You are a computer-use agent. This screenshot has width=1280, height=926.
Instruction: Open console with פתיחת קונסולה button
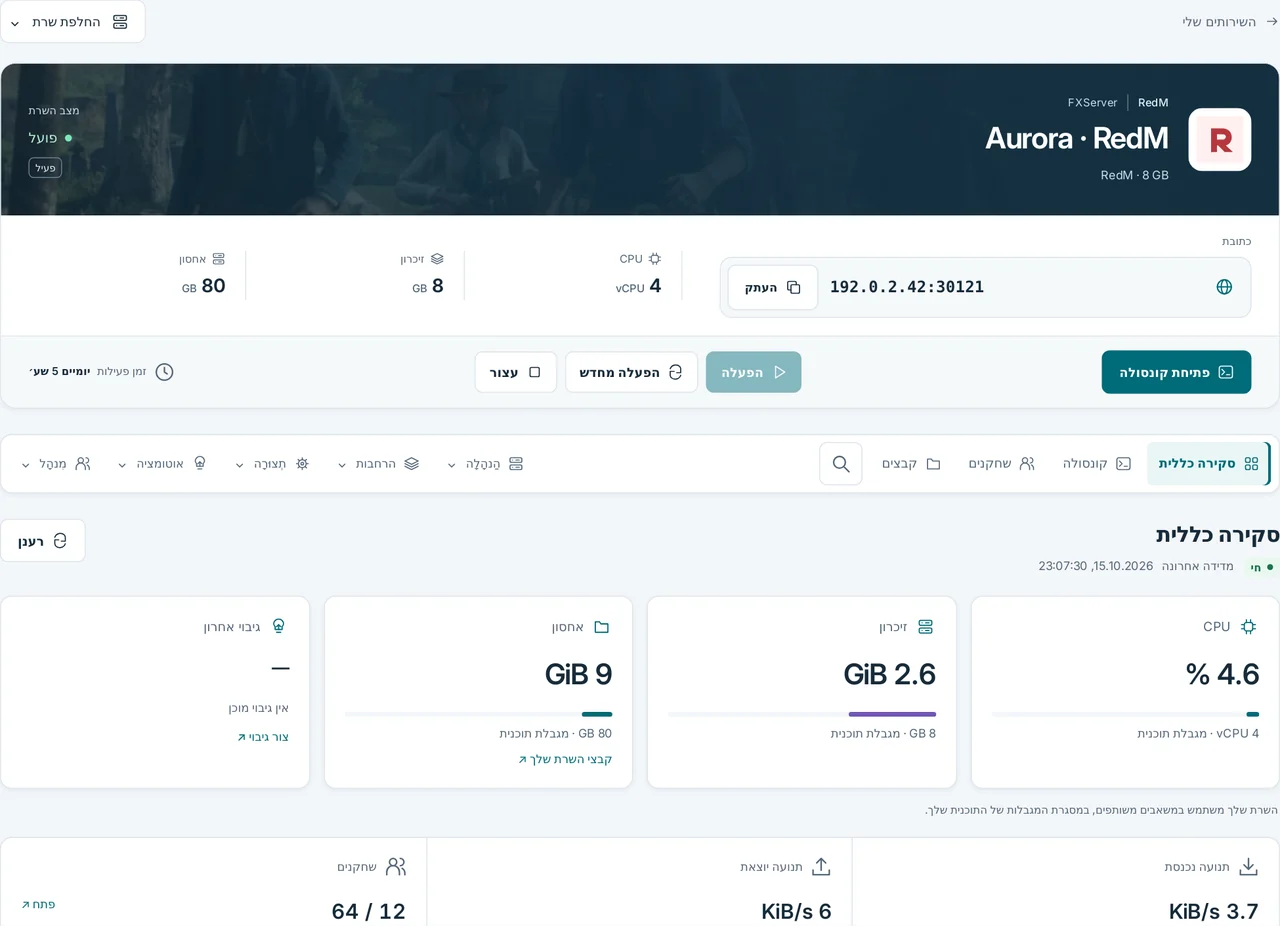(x=1176, y=372)
